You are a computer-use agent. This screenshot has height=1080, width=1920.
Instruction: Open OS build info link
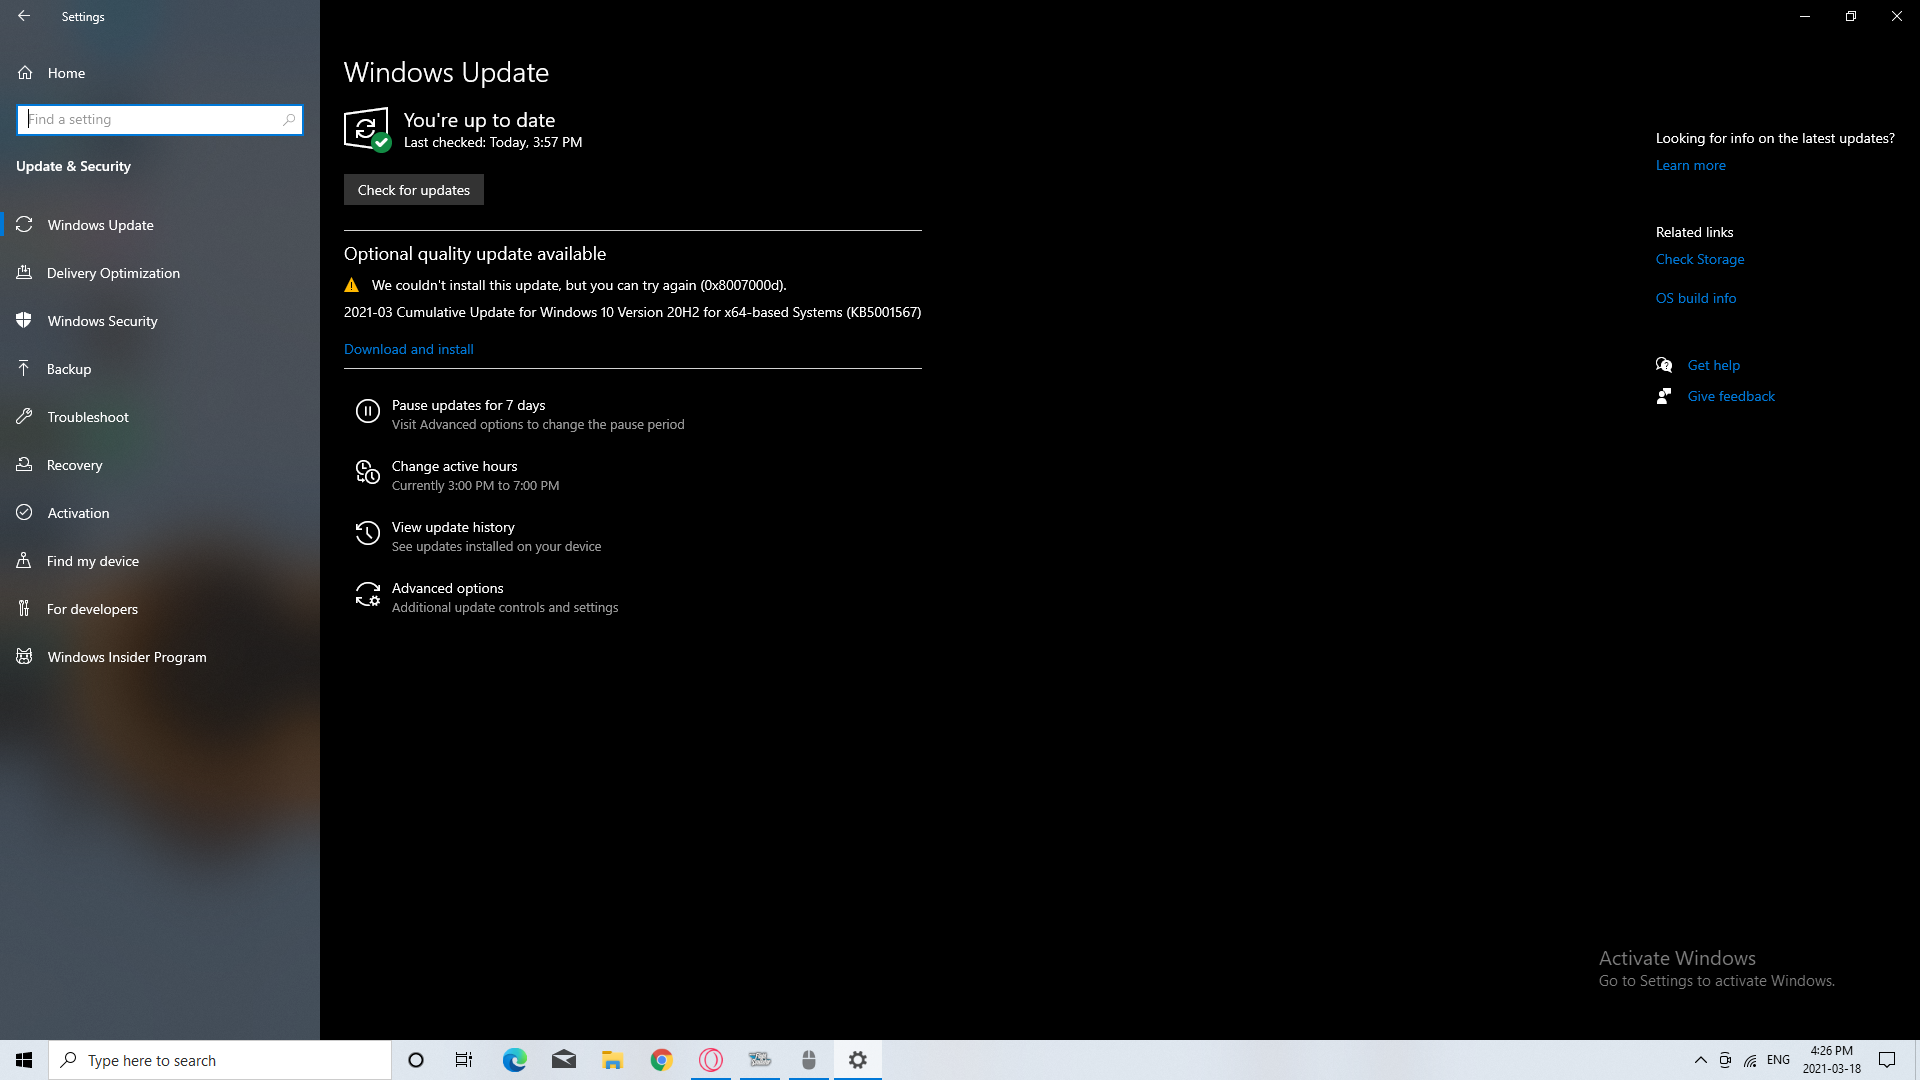1696,298
